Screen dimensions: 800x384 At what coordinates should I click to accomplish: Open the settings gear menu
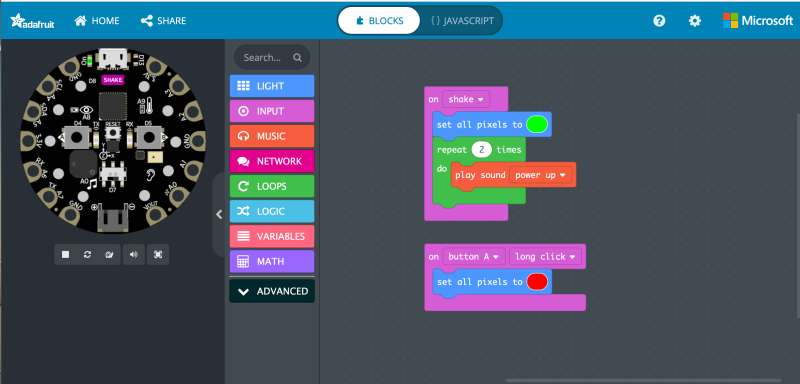pyautogui.click(x=695, y=21)
